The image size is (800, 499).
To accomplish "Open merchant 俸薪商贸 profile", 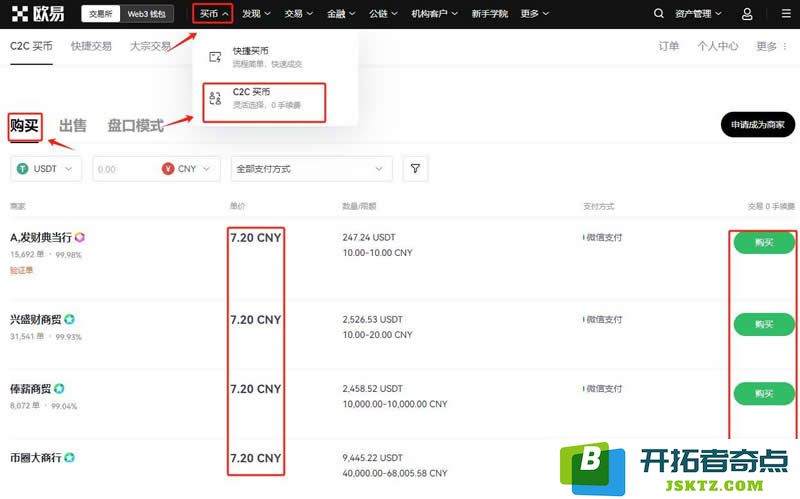I will [31, 389].
